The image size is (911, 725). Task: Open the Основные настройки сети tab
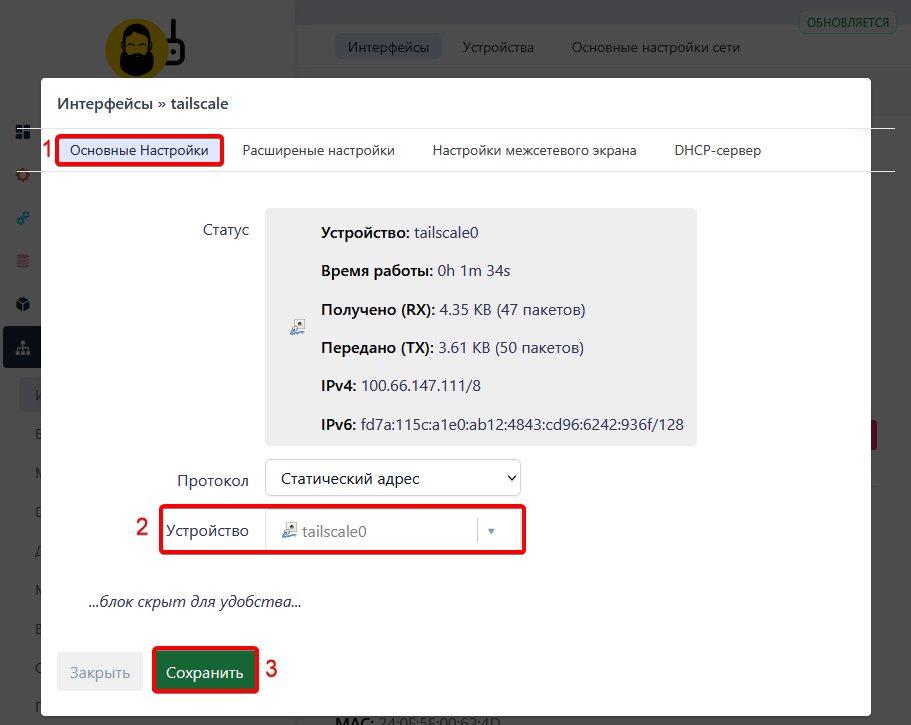pyautogui.click(x=655, y=47)
